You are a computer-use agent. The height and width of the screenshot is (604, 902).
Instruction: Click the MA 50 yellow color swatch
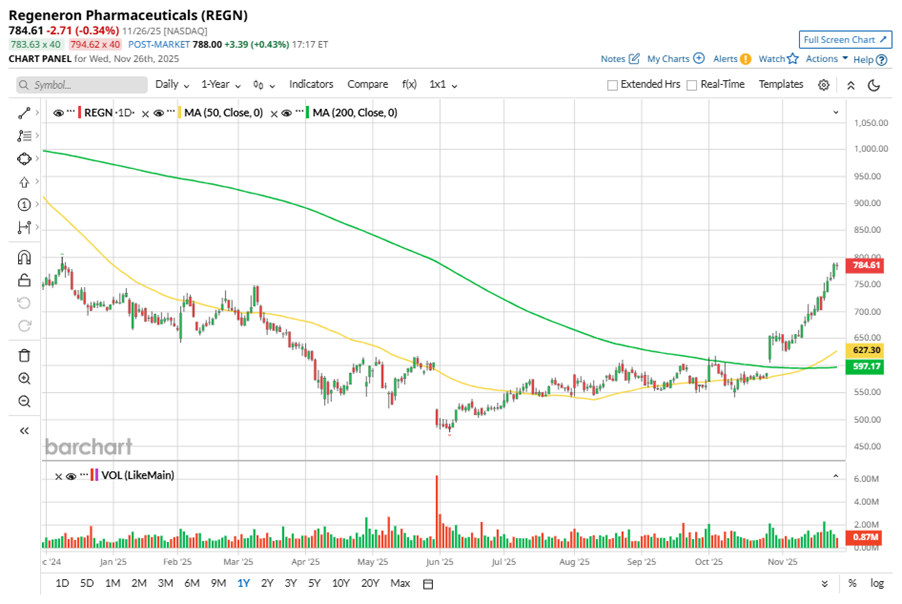click(179, 113)
